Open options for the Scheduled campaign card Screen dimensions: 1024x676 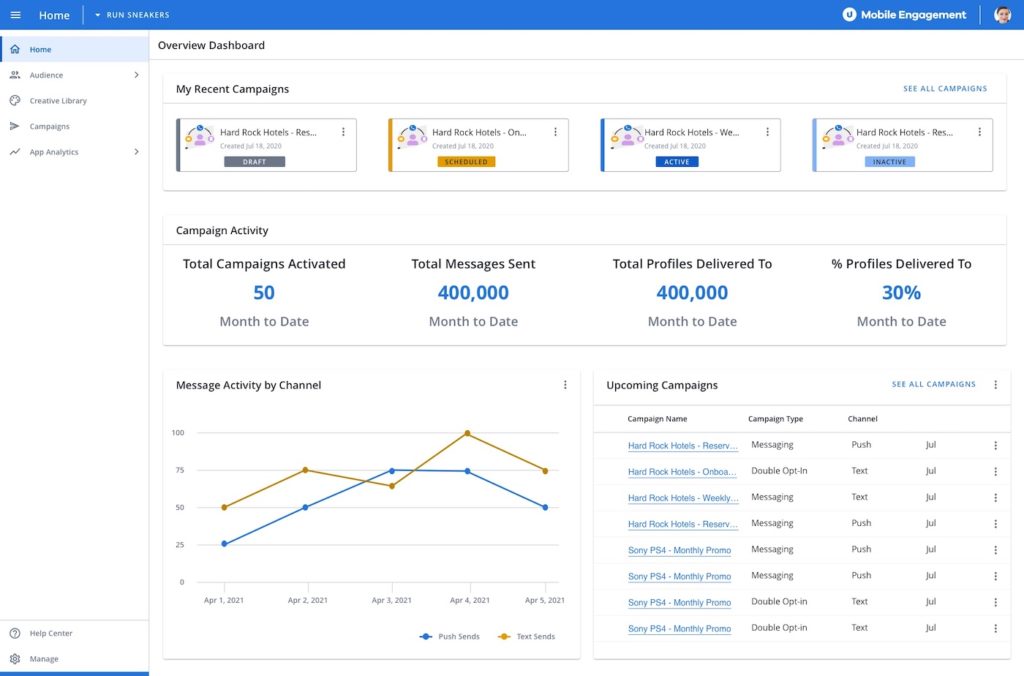click(555, 132)
